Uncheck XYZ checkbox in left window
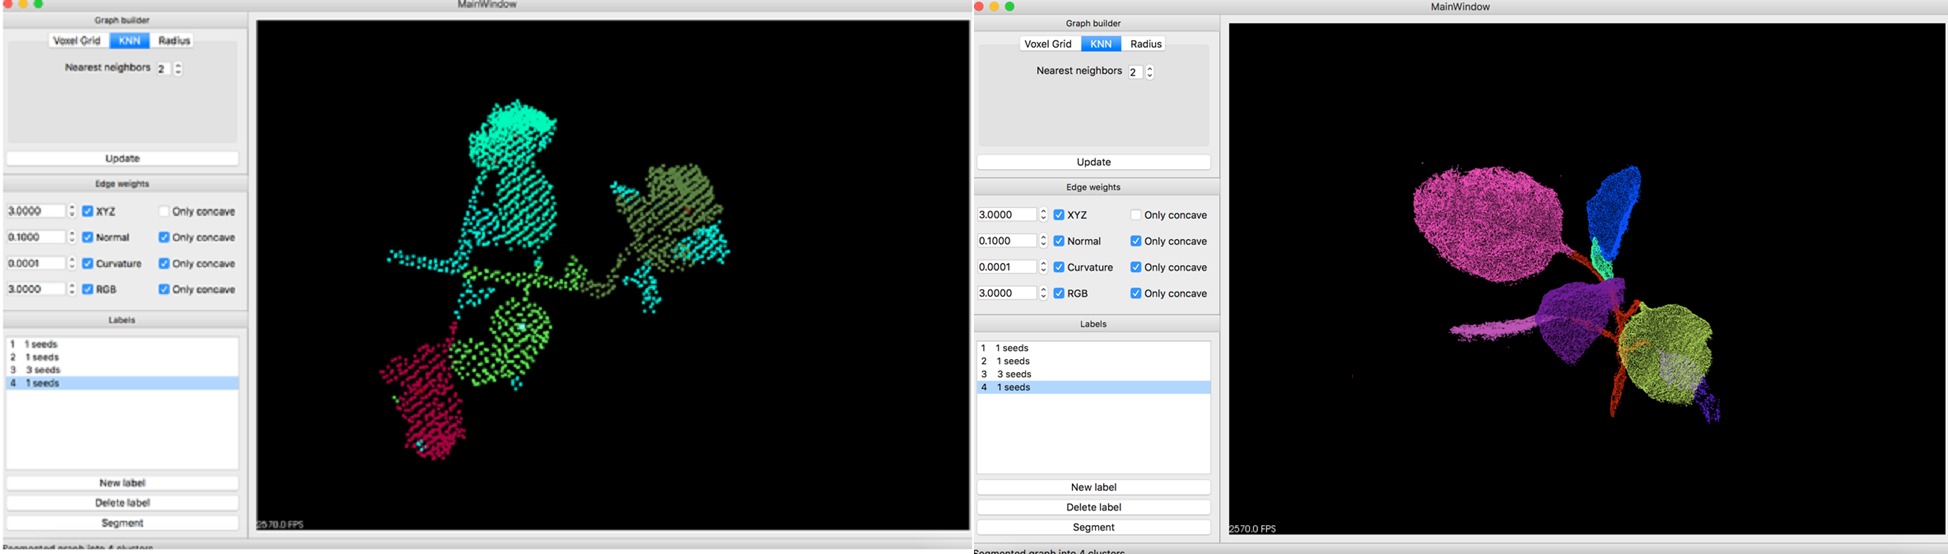 pyautogui.click(x=88, y=212)
